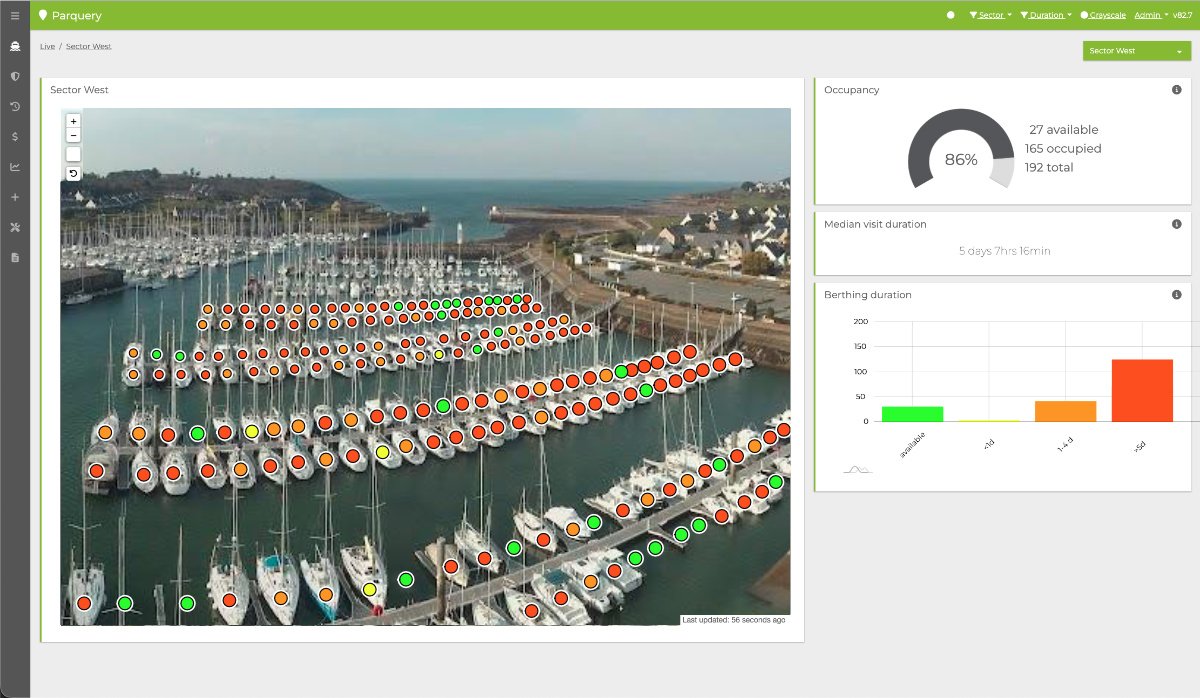
Task: Open the sidebar hamburger menu
Action: tap(14, 14)
